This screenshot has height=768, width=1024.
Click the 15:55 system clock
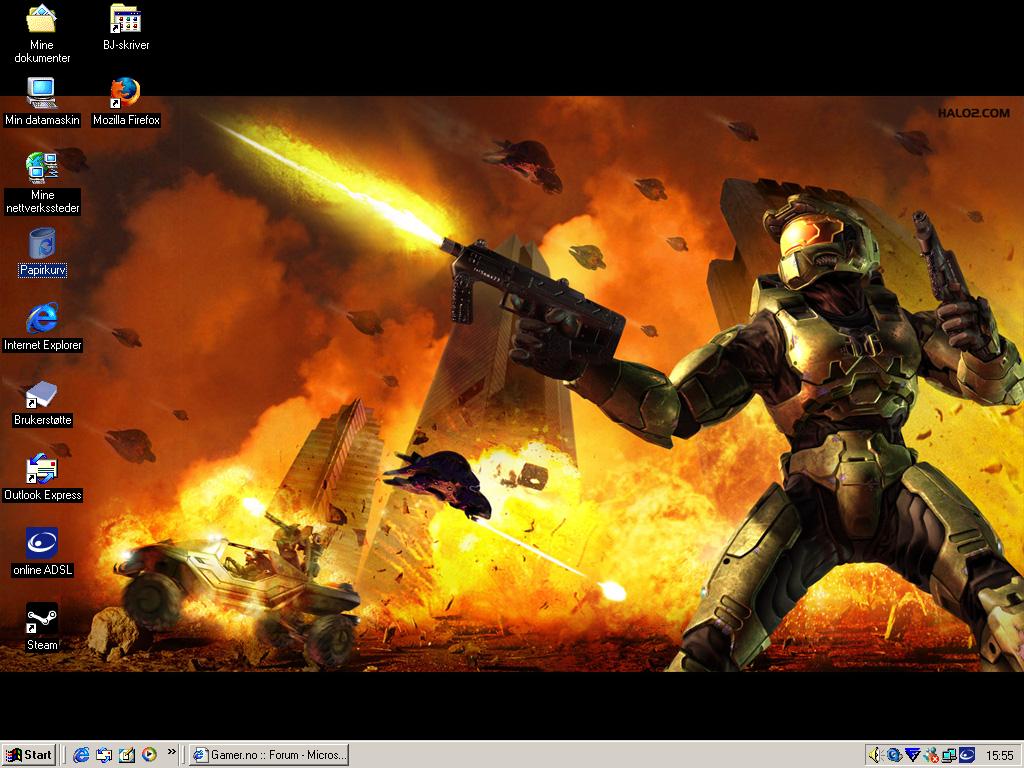pos(999,756)
